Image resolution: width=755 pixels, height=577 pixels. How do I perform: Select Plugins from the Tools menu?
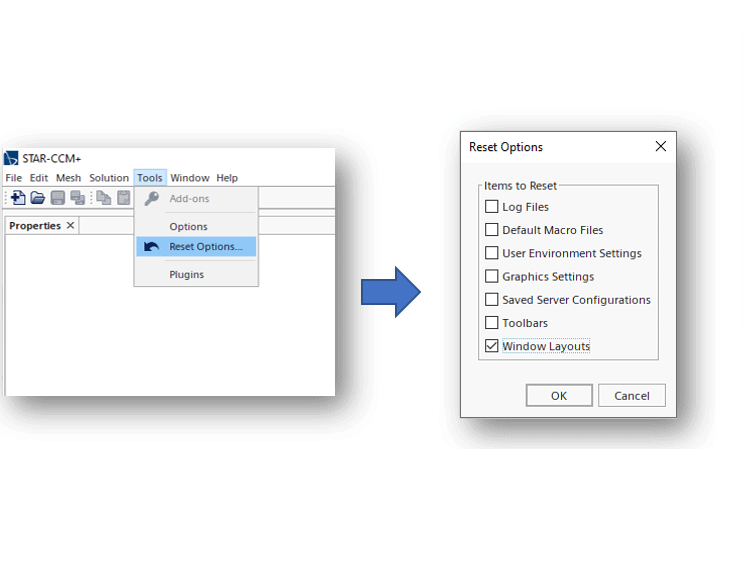186,275
